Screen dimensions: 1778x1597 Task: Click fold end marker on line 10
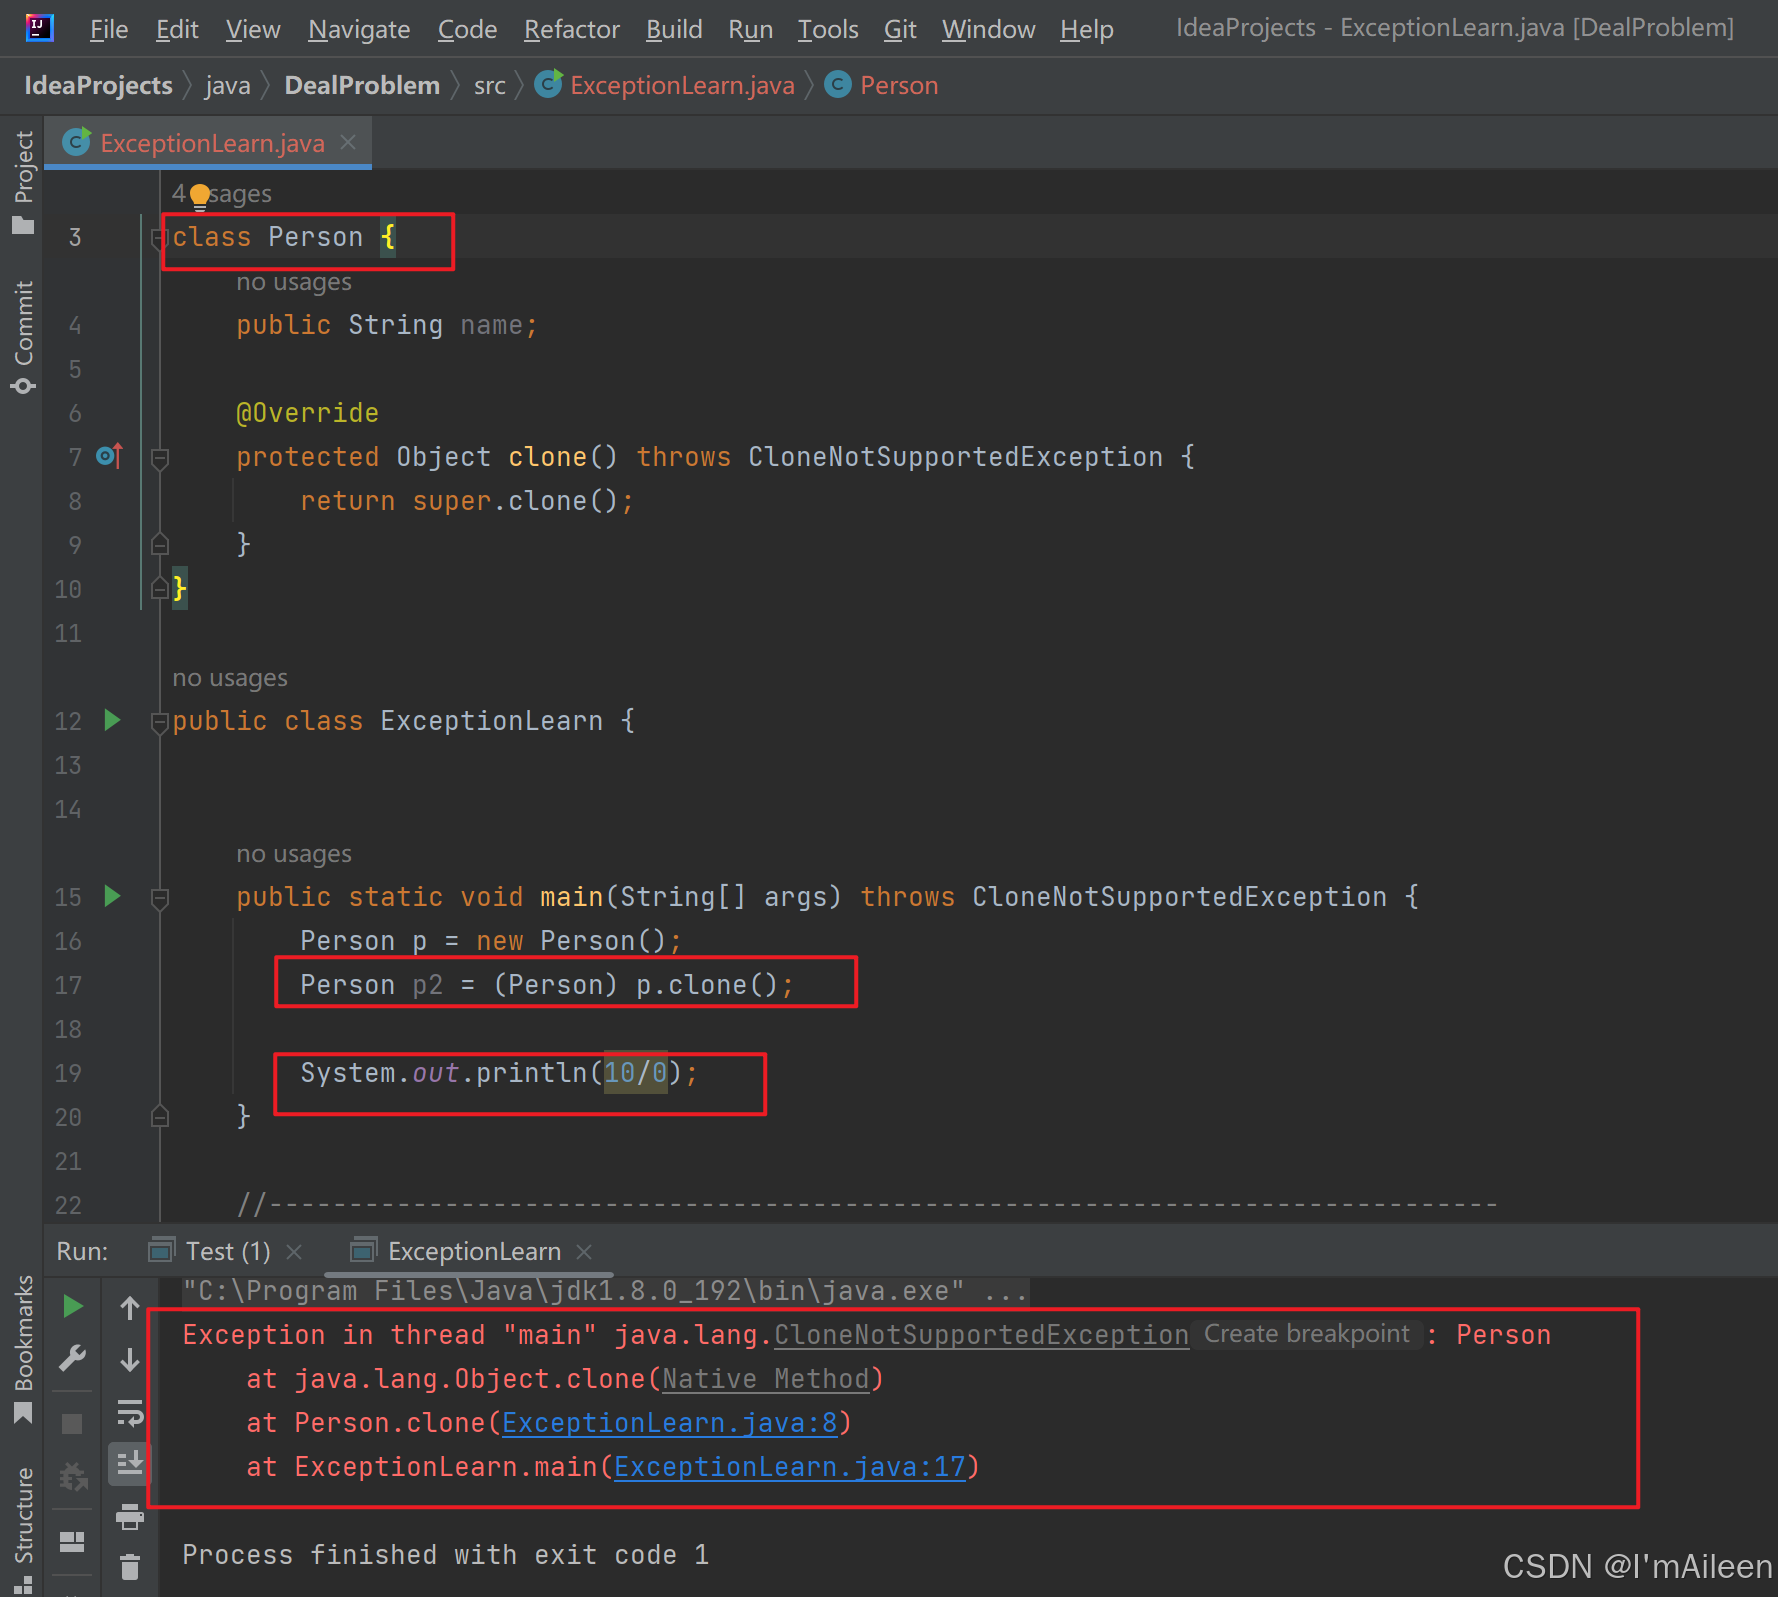(x=159, y=588)
